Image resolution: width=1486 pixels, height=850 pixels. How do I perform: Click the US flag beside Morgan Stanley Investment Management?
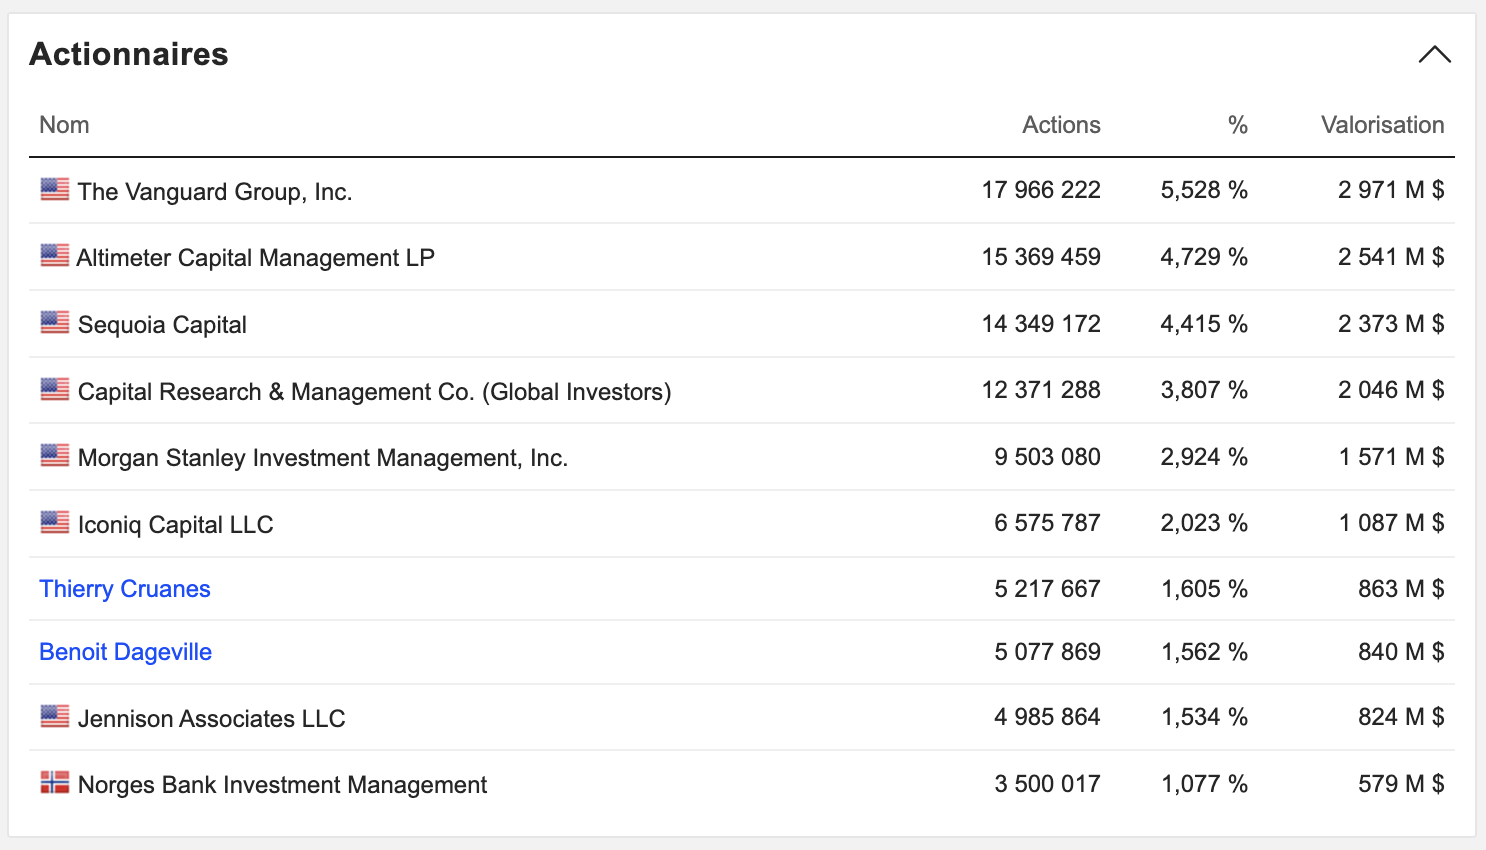click(55, 455)
